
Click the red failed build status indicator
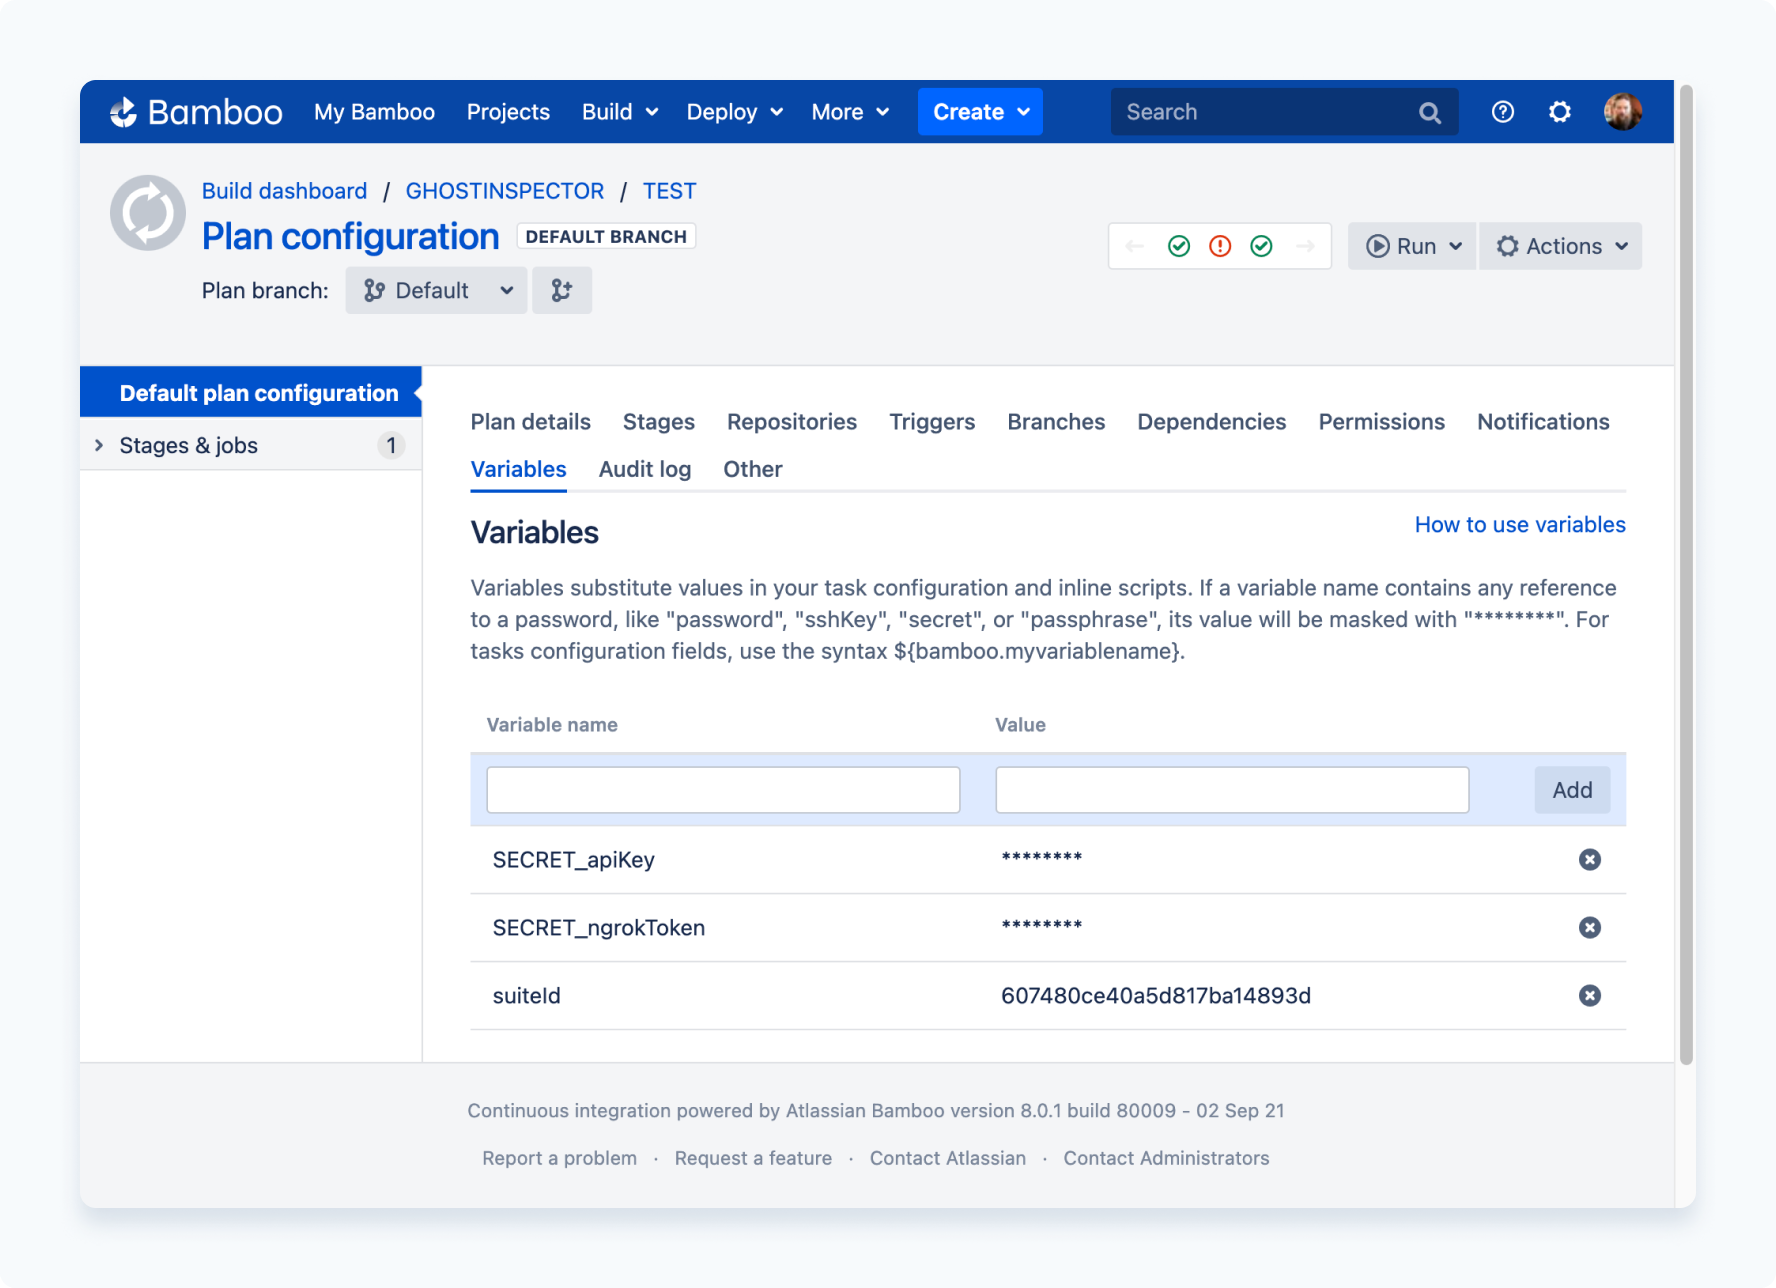(1220, 245)
